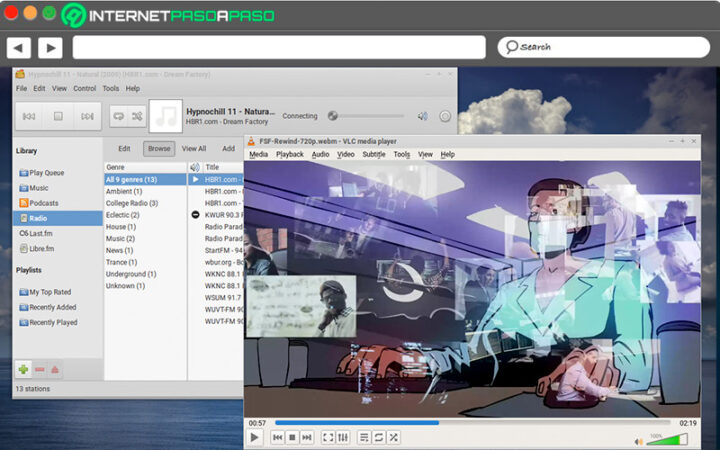The image size is (720, 450).
Task: Open Subtitle menu in VLC
Action: click(x=374, y=155)
